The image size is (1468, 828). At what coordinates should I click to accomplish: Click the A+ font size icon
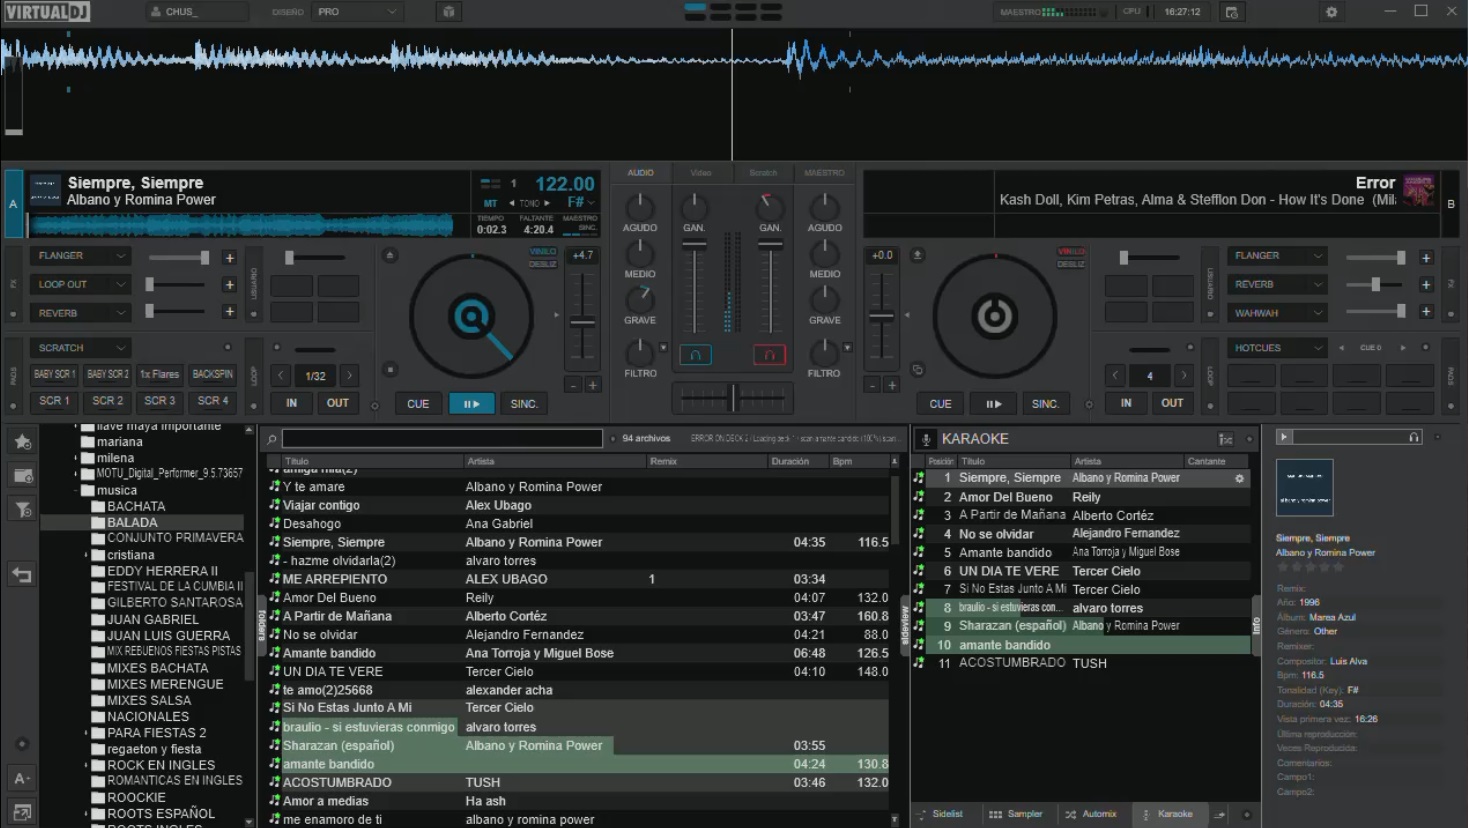point(22,778)
